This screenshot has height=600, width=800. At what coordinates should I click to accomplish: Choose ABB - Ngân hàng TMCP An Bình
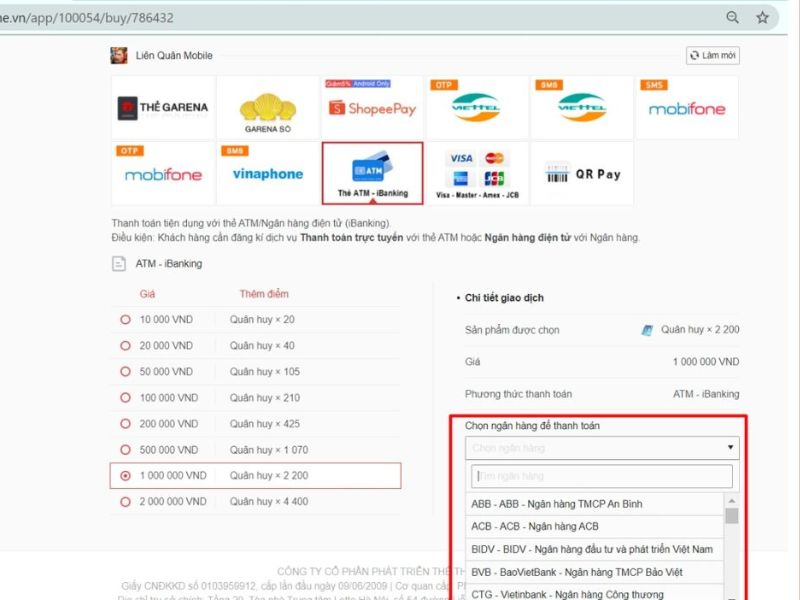point(595,504)
